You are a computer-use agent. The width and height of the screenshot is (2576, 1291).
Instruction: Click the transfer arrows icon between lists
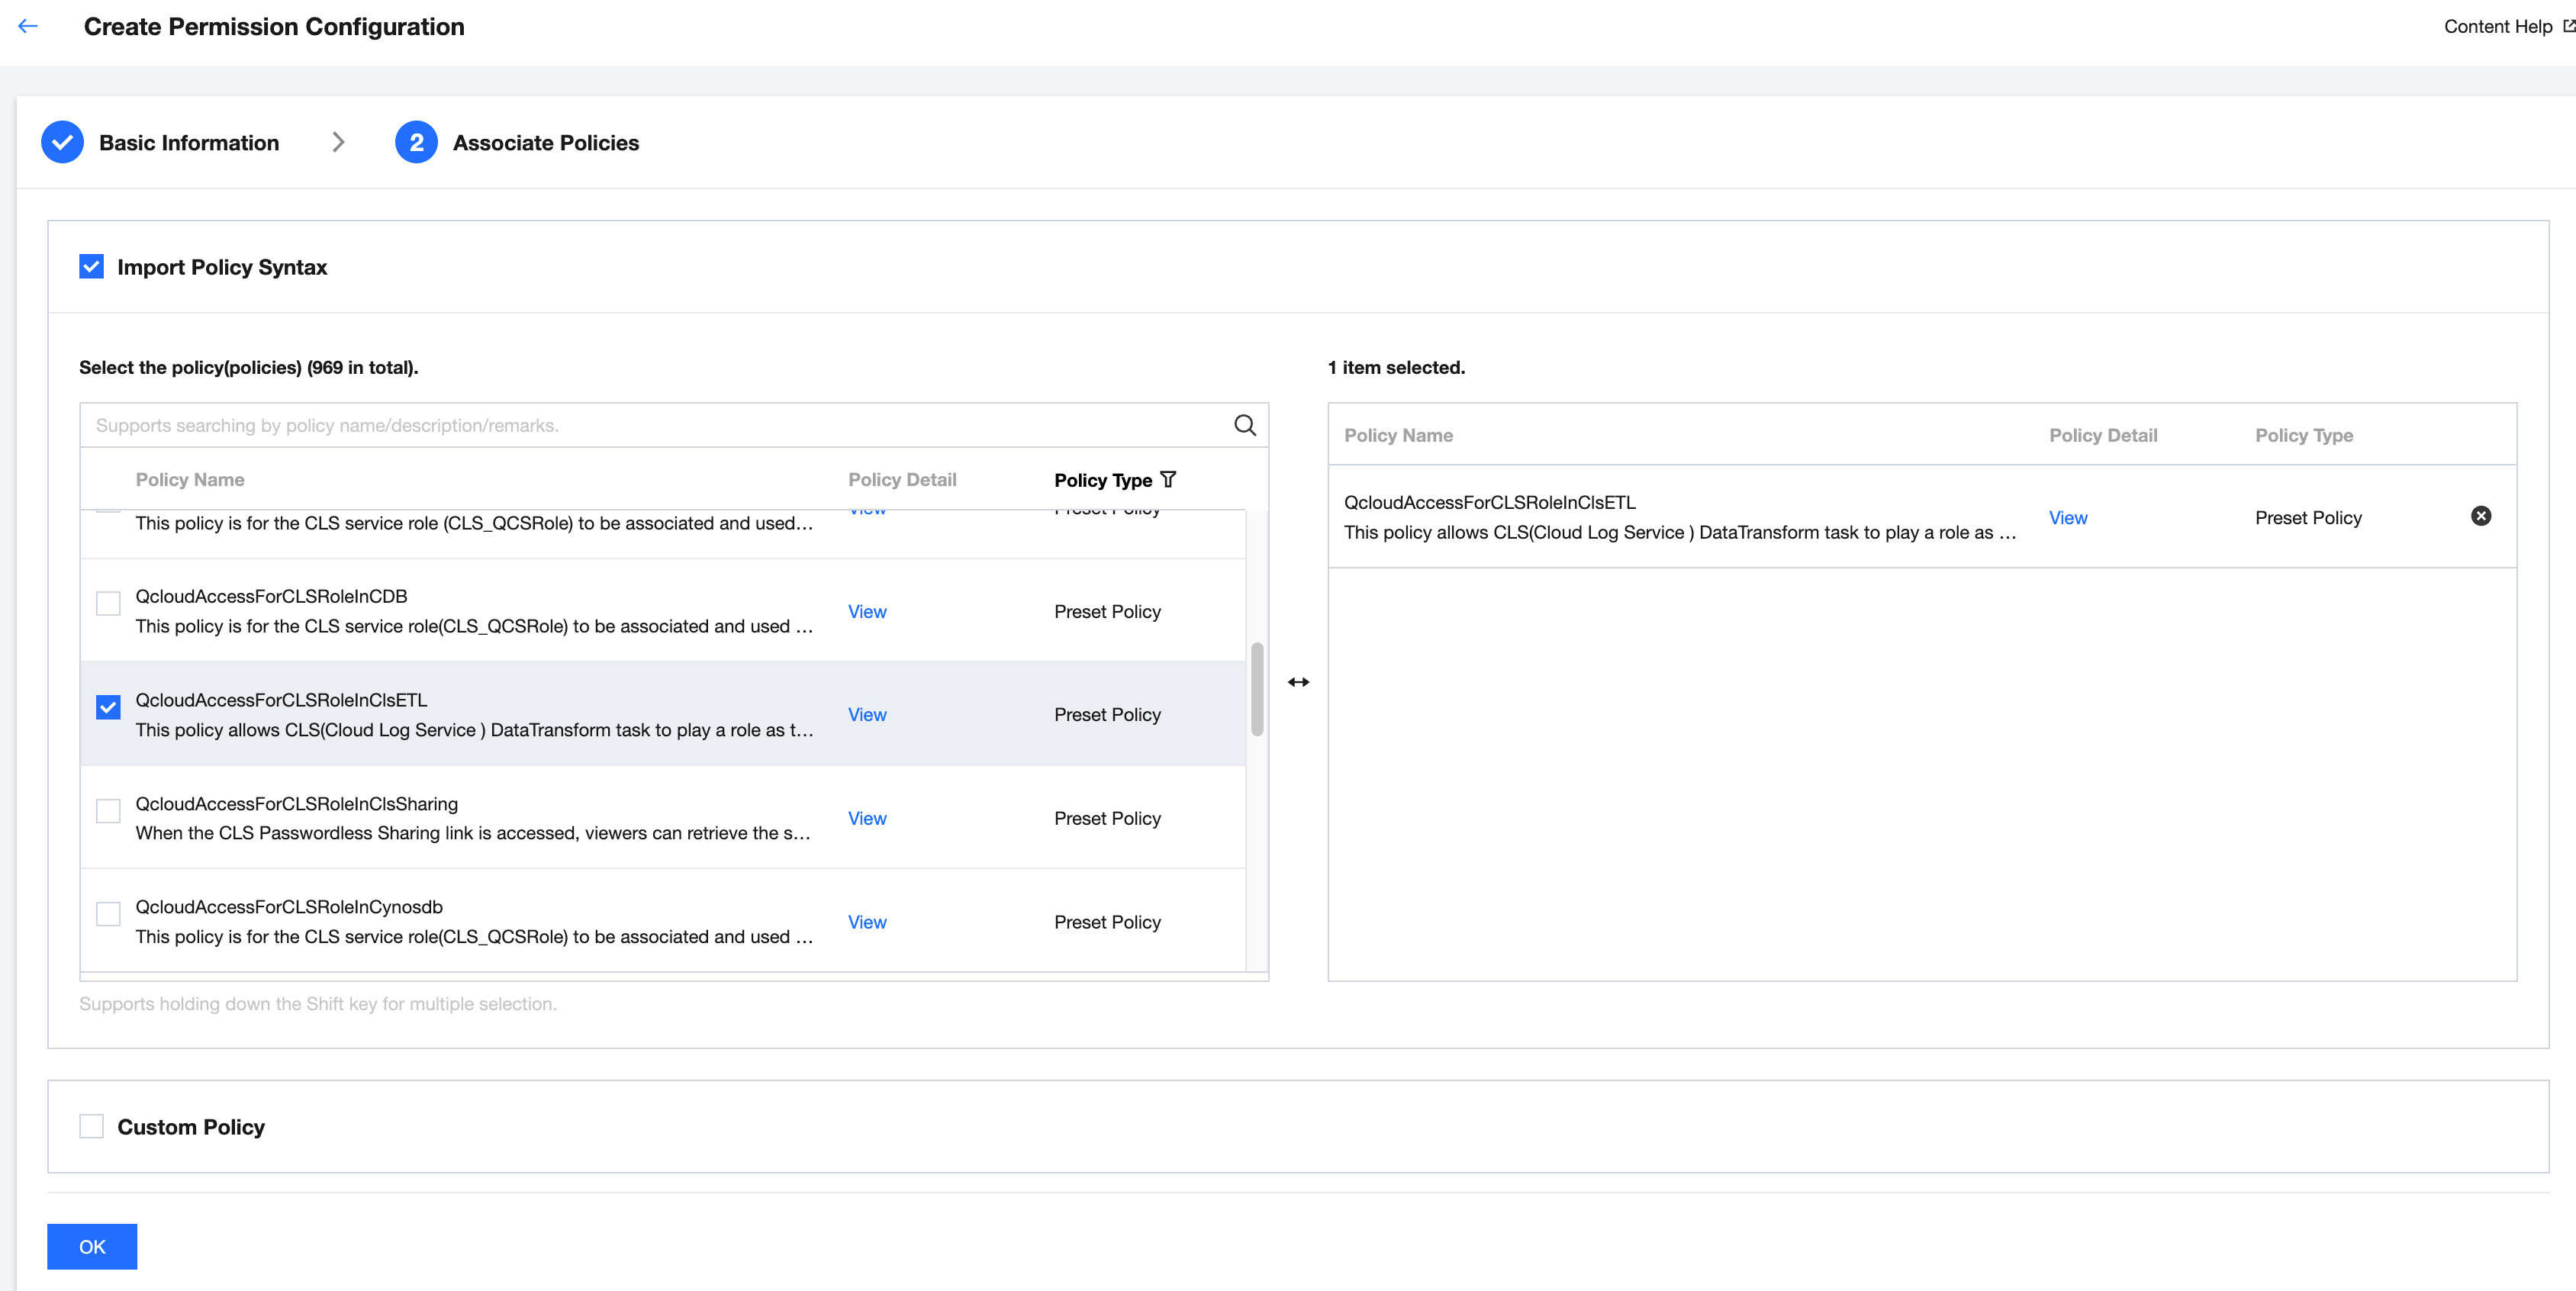click(1298, 682)
